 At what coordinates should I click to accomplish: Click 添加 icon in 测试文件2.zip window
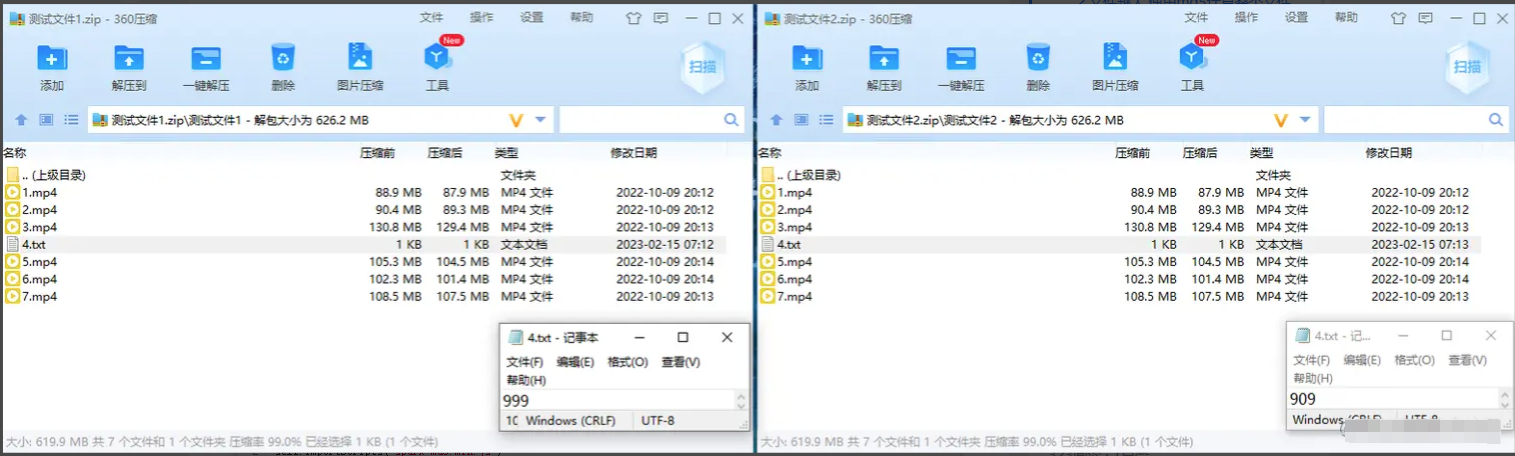(x=807, y=58)
